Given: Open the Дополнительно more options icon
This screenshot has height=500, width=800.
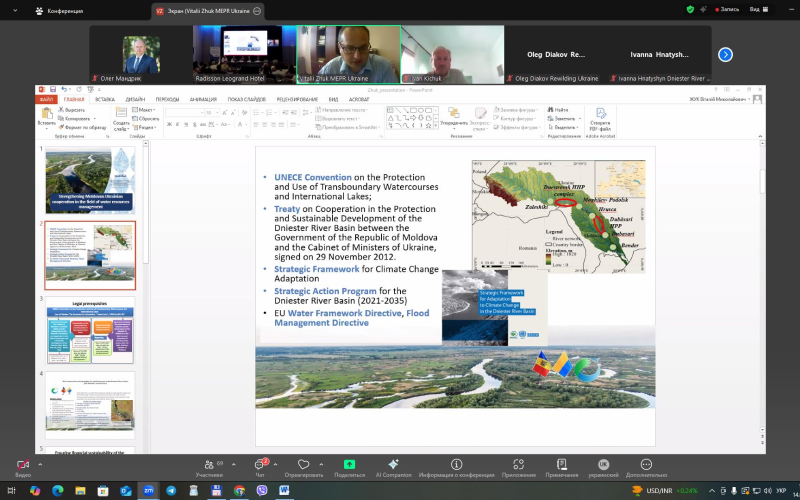Looking at the screenshot, I should (646, 465).
